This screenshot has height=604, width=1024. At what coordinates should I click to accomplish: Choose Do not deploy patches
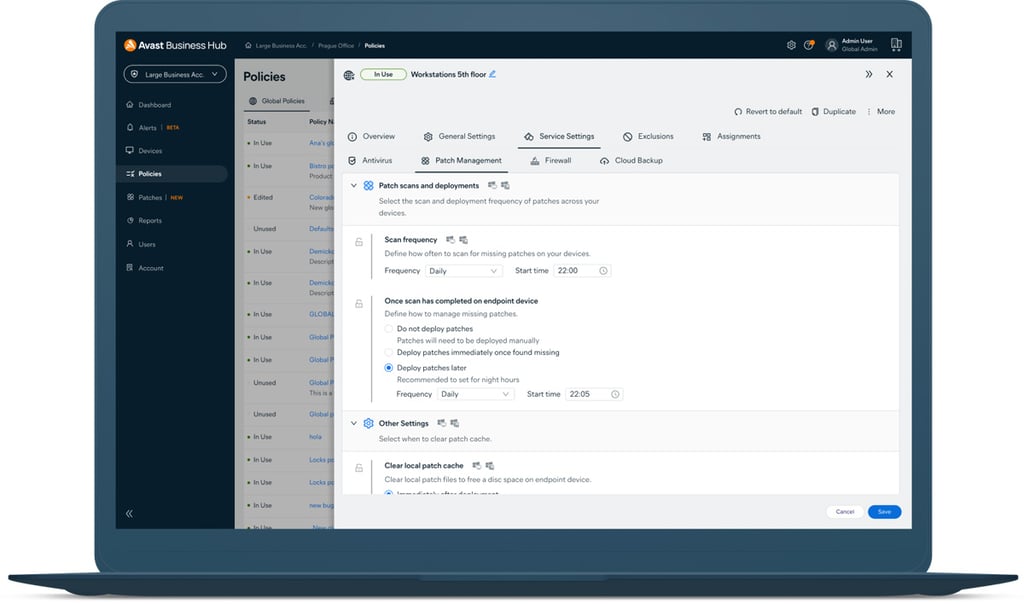coord(391,328)
